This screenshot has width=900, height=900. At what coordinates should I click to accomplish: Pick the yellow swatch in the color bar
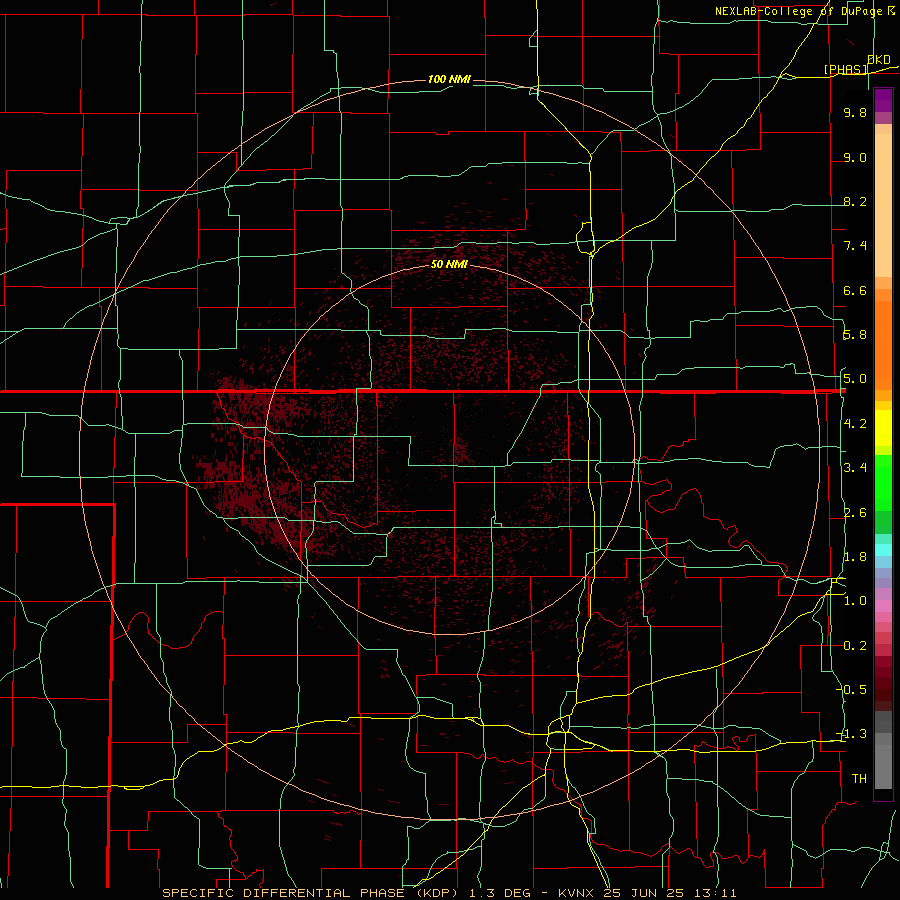tap(883, 428)
